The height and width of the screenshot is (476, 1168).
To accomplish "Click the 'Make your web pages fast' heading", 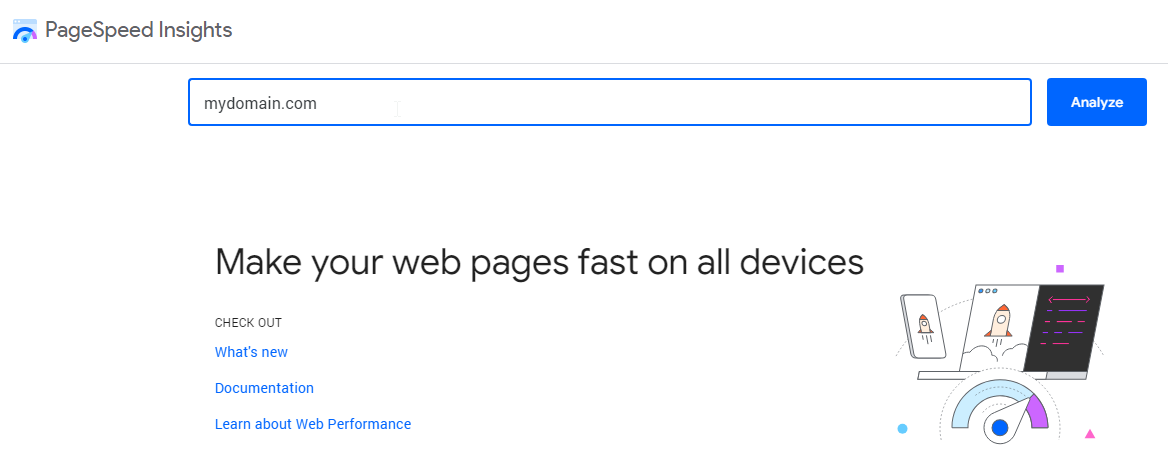I will tap(539, 262).
